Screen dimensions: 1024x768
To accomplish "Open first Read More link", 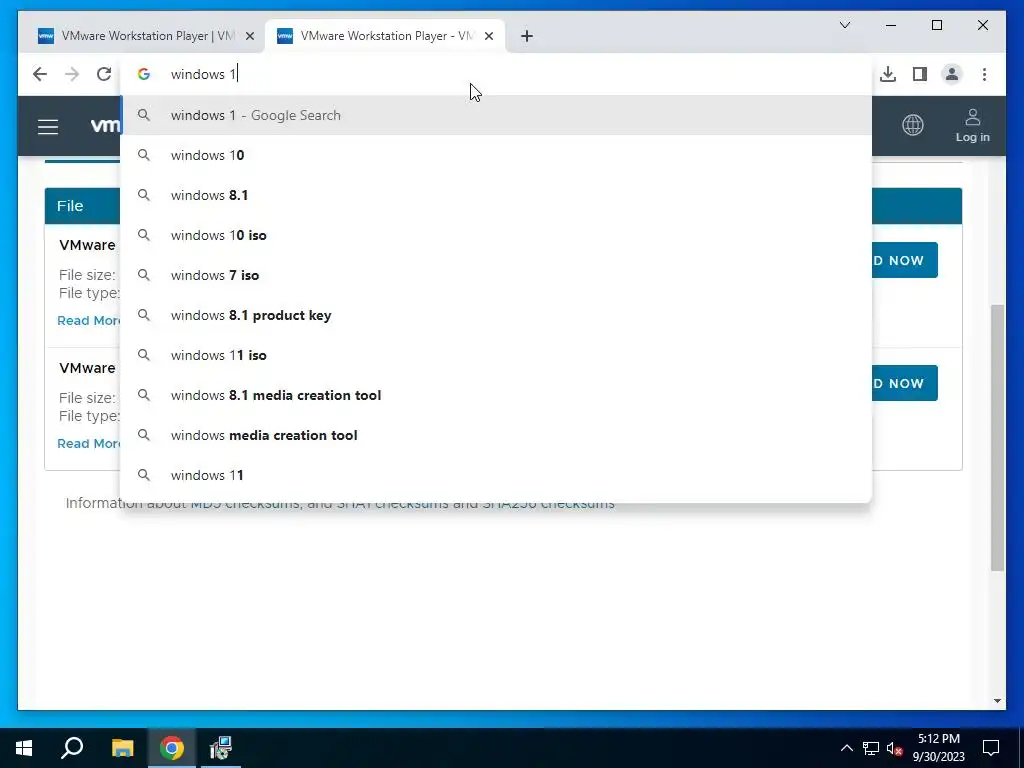I will tap(89, 321).
